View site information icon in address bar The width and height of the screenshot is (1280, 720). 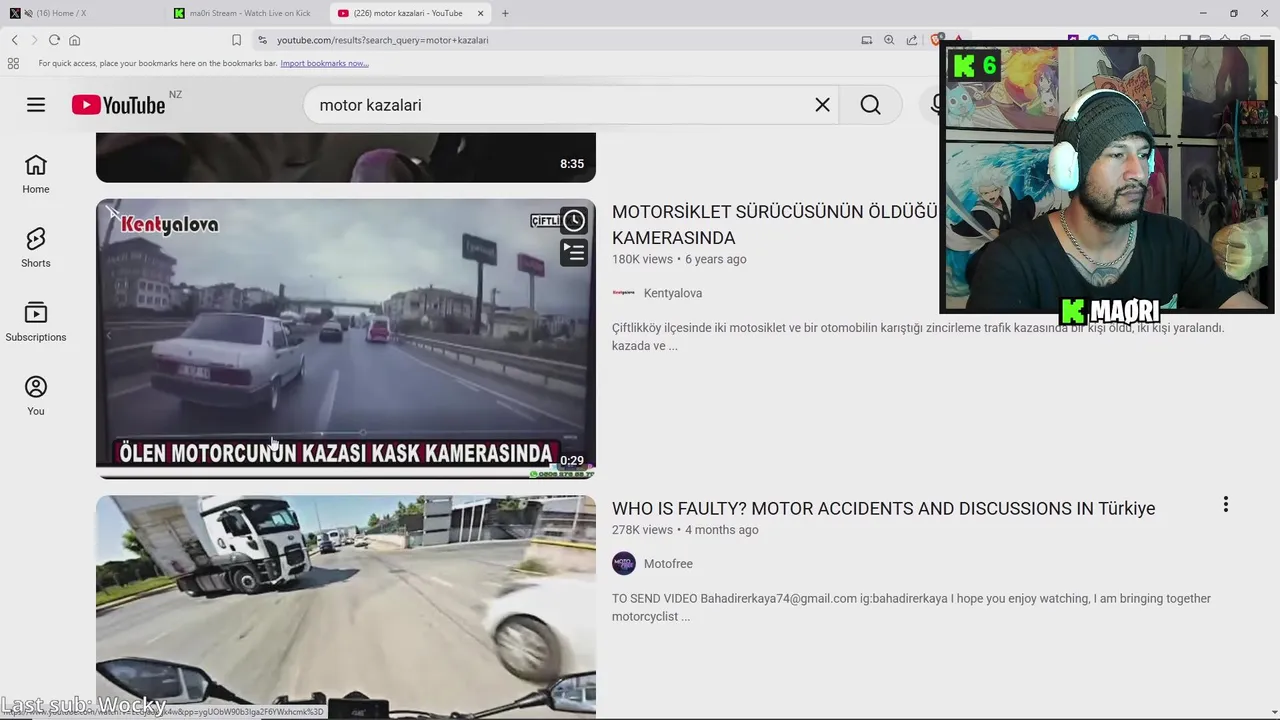(262, 40)
